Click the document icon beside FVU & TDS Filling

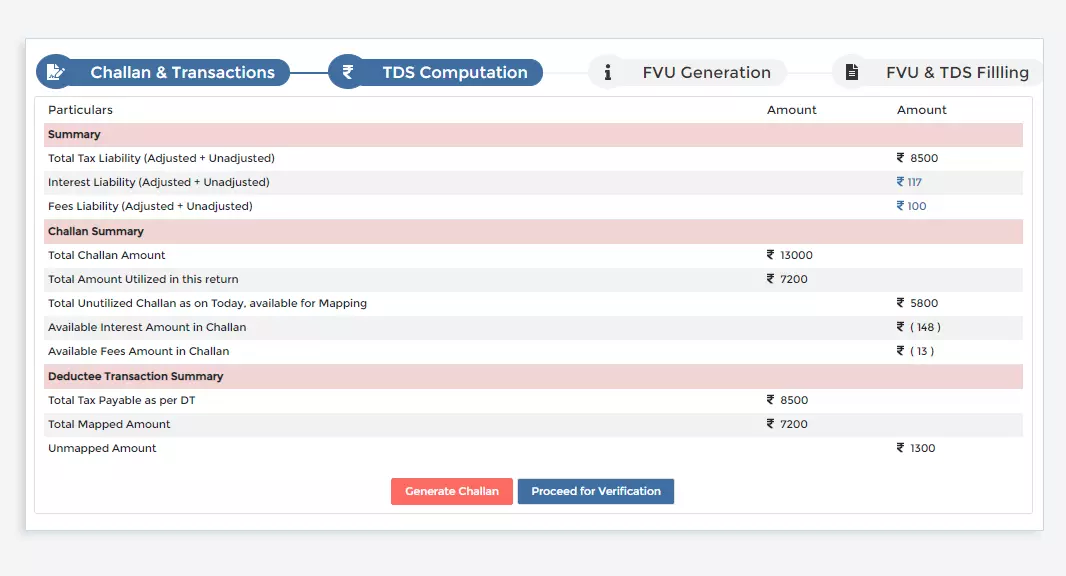click(x=853, y=71)
